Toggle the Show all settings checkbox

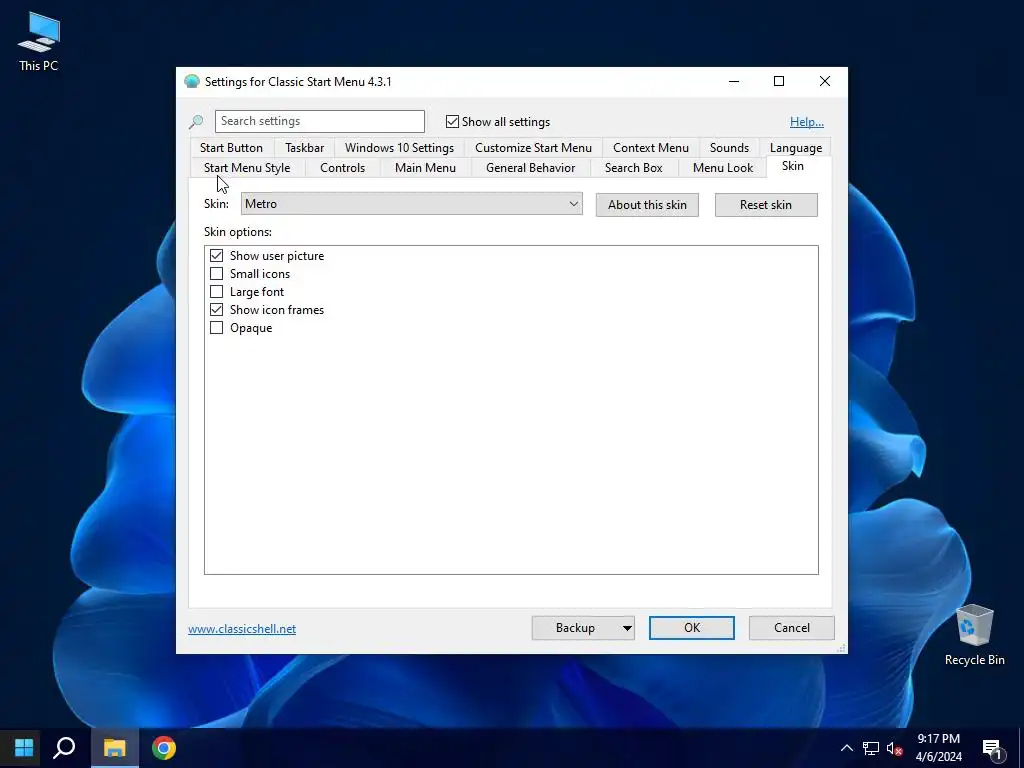pos(452,121)
